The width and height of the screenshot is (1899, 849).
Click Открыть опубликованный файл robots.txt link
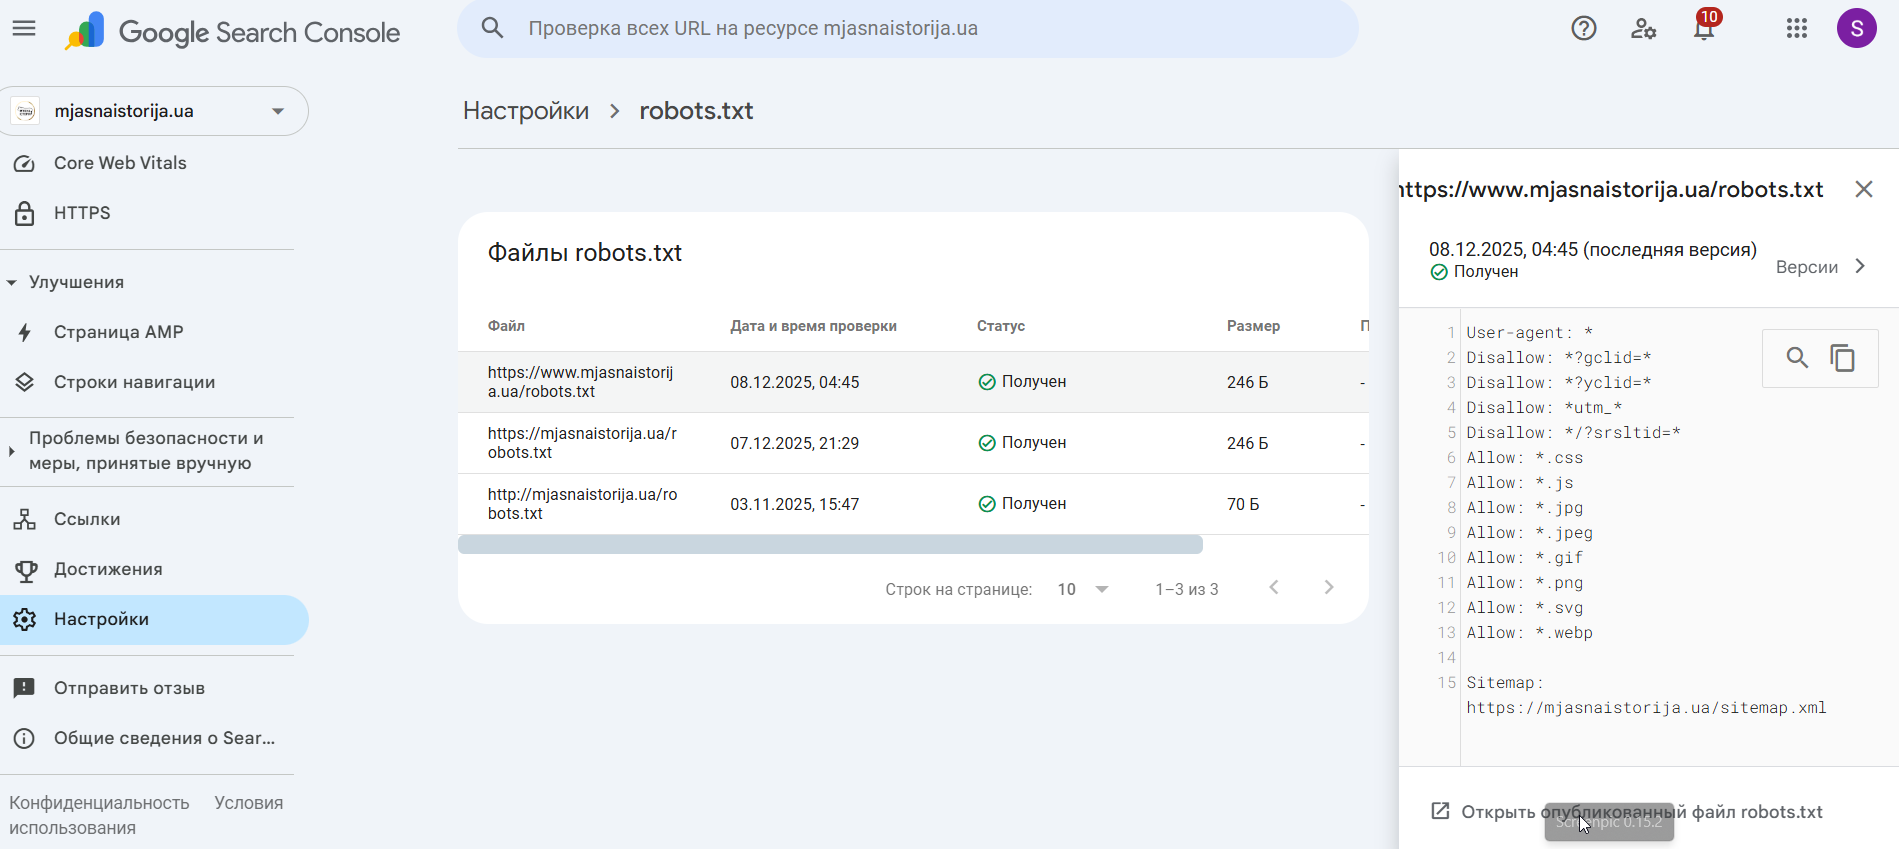pos(1642,812)
